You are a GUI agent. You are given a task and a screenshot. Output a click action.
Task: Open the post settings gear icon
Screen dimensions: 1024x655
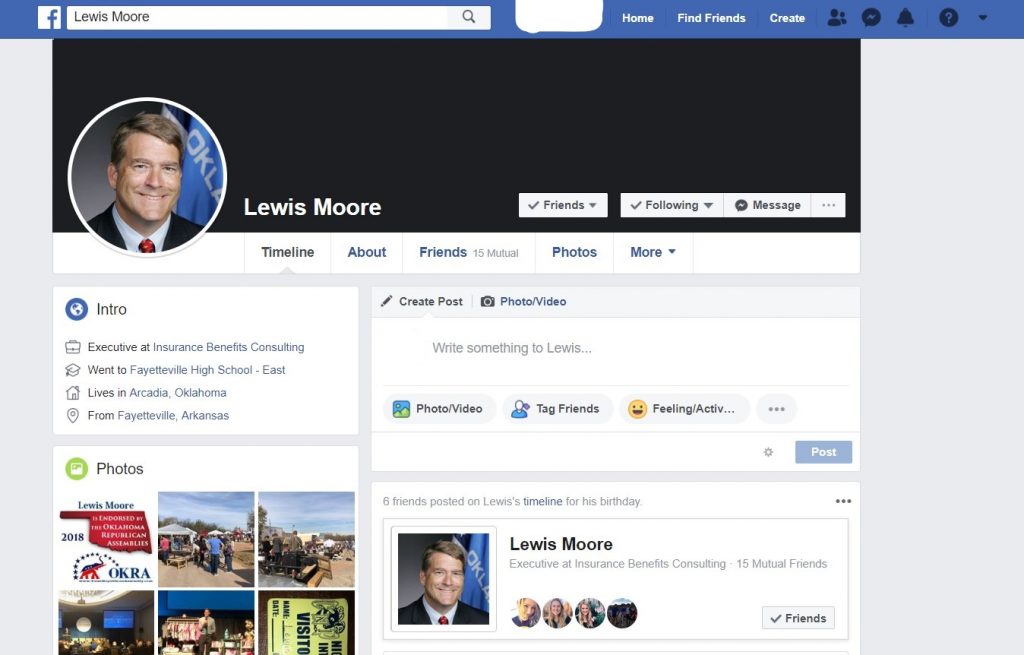click(x=768, y=452)
